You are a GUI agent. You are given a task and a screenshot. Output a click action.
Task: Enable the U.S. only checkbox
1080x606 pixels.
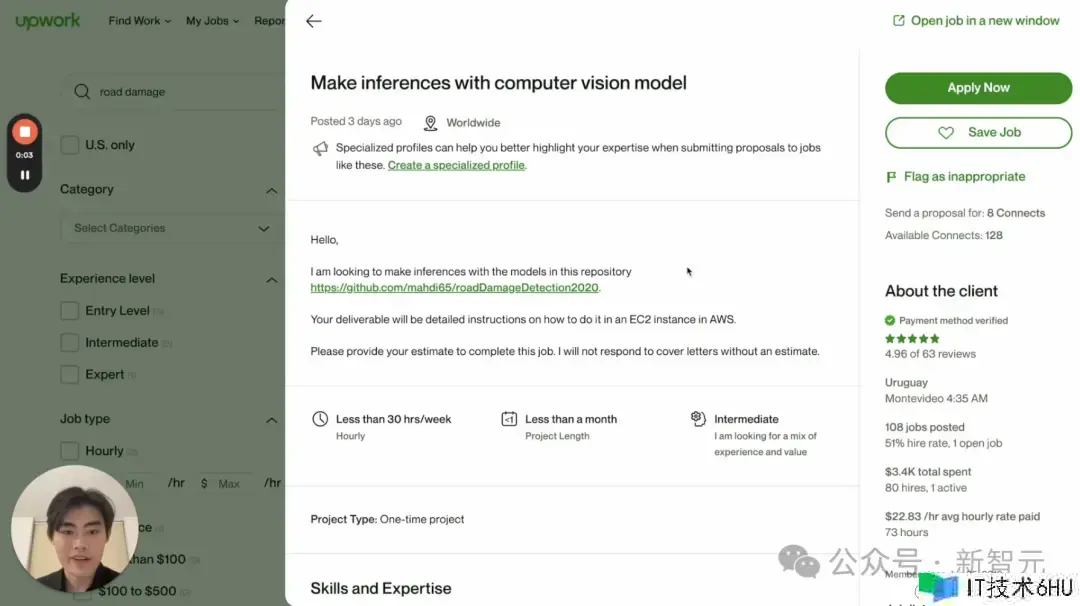tap(70, 145)
